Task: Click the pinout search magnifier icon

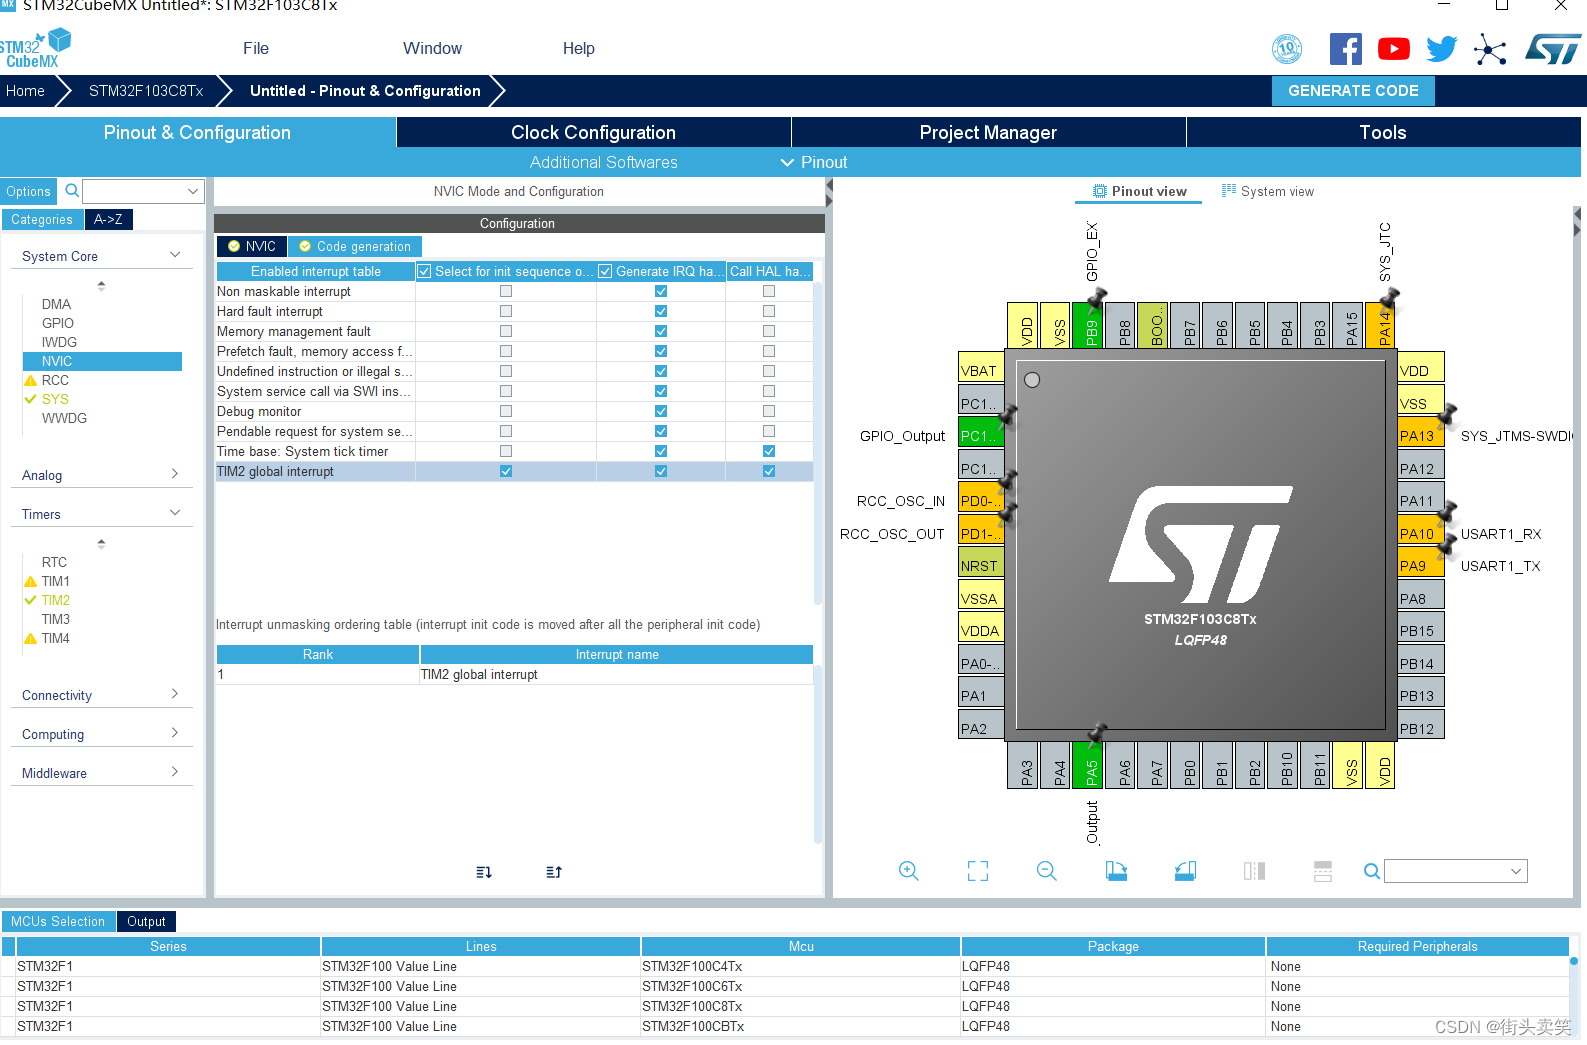Action: 1372,871
